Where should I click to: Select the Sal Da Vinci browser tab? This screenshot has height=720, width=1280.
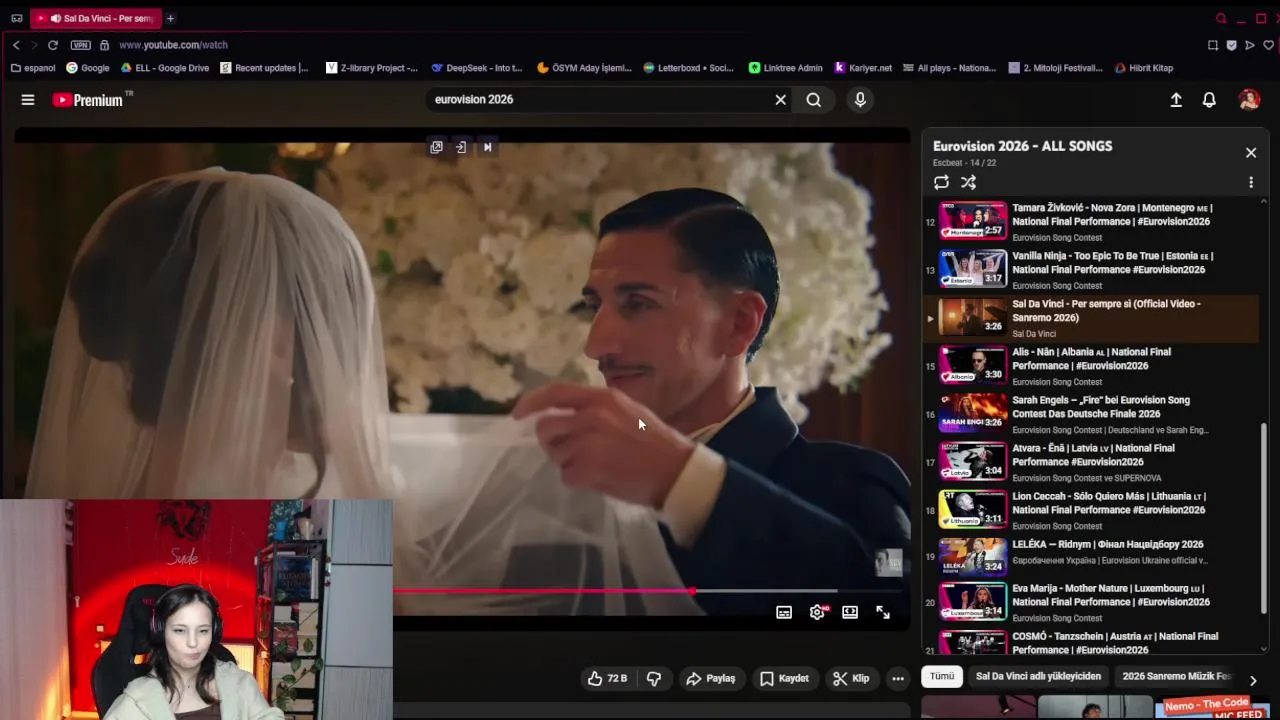95,18
